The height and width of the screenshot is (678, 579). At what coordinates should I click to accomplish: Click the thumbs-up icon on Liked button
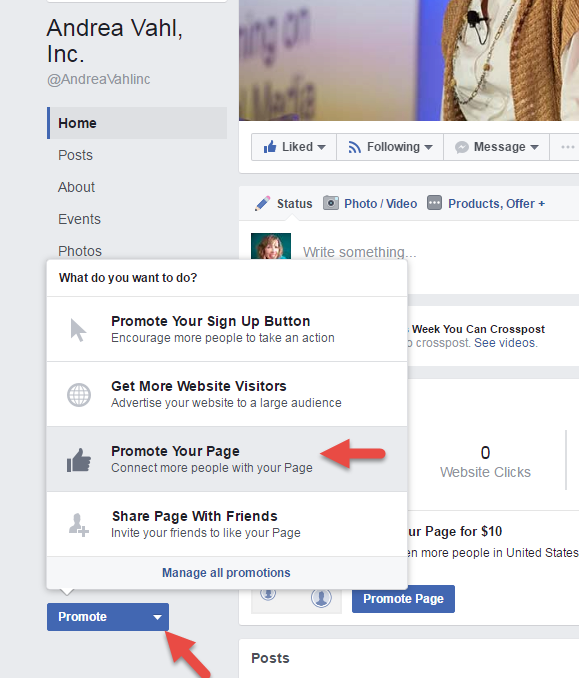pos(270,147)
